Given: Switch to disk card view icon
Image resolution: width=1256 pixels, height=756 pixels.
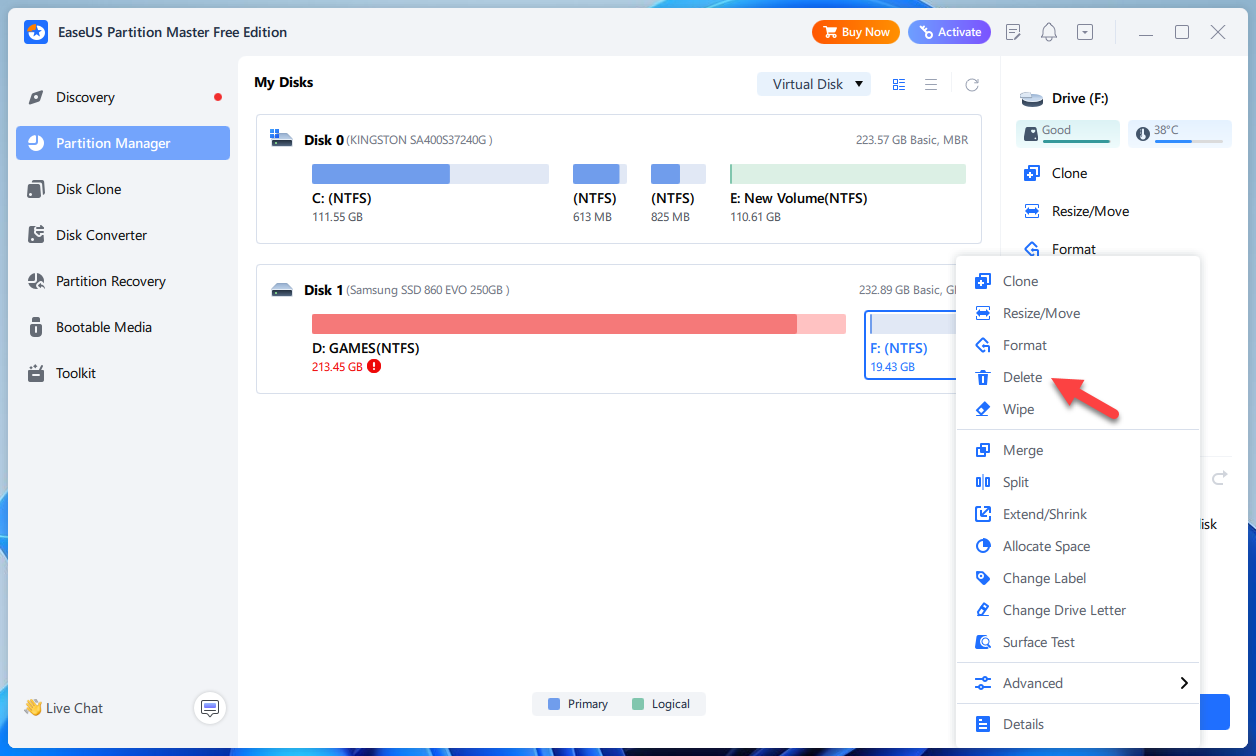Looking at the screenshot, I should click(899, 85).
